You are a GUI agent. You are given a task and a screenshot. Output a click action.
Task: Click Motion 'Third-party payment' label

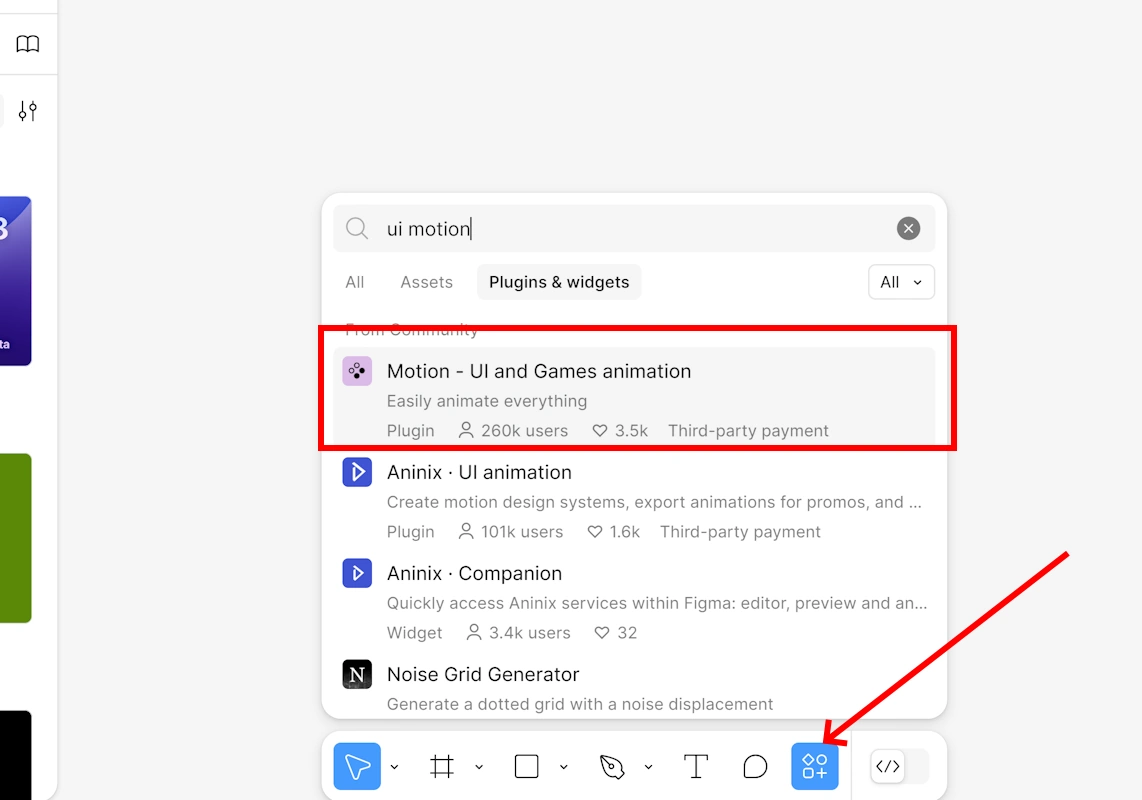(748, 431)
